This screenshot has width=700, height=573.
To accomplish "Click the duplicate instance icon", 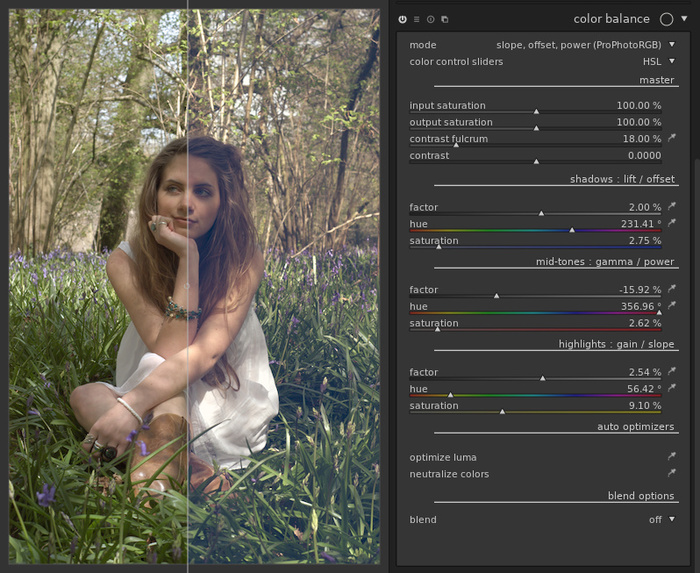I will 445,19.
